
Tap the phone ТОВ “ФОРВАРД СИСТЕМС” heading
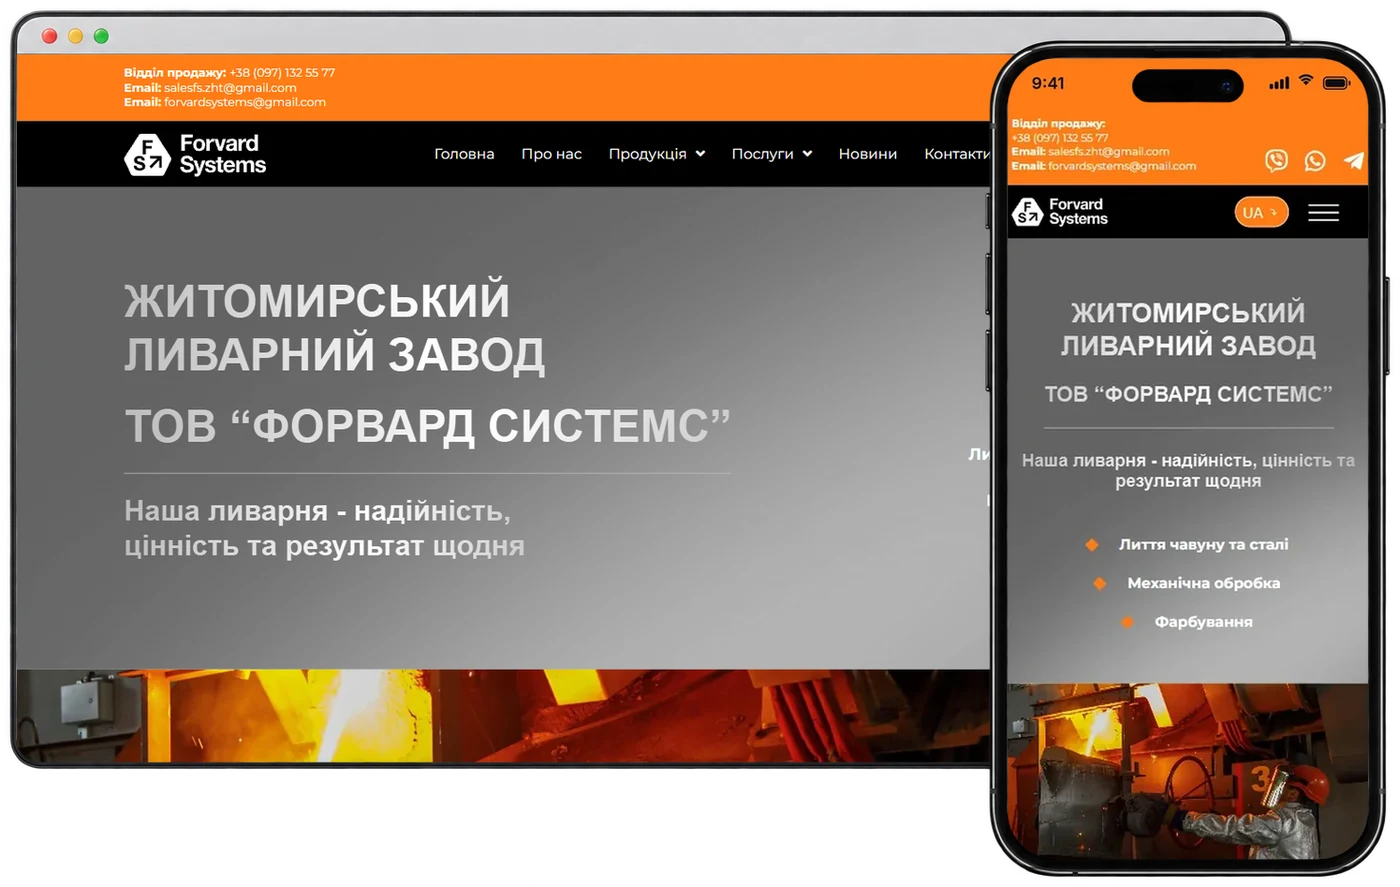tap(1188, 394)
